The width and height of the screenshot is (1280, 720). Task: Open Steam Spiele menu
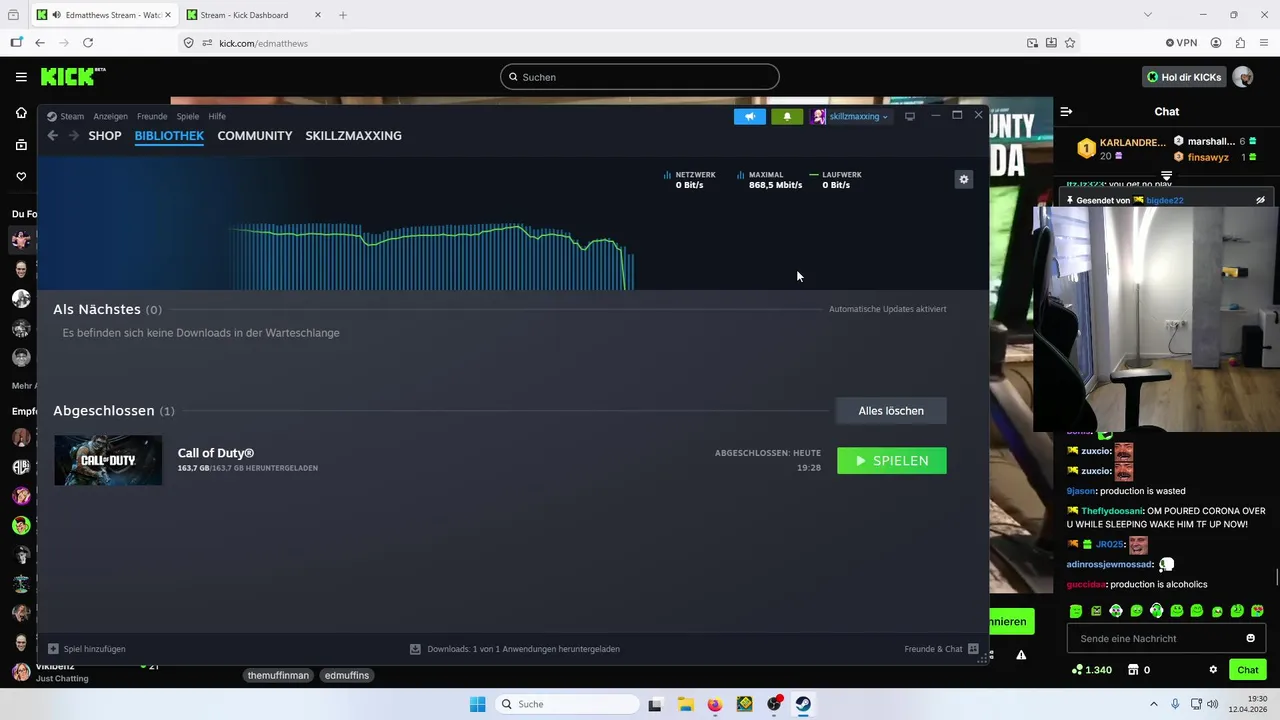(x=188, y=116)
